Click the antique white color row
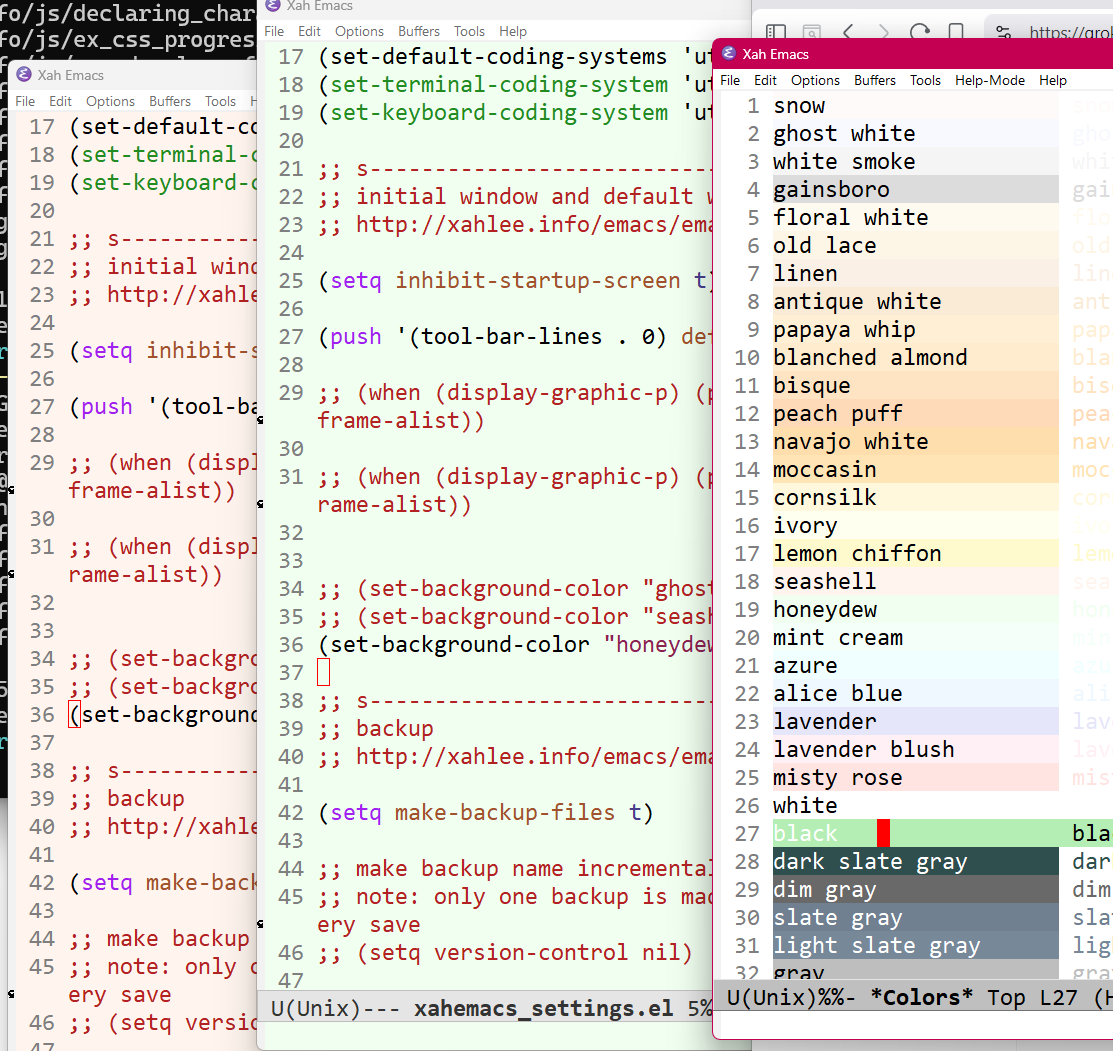This screenshot has width=1113, height=1051. point(916,302)
